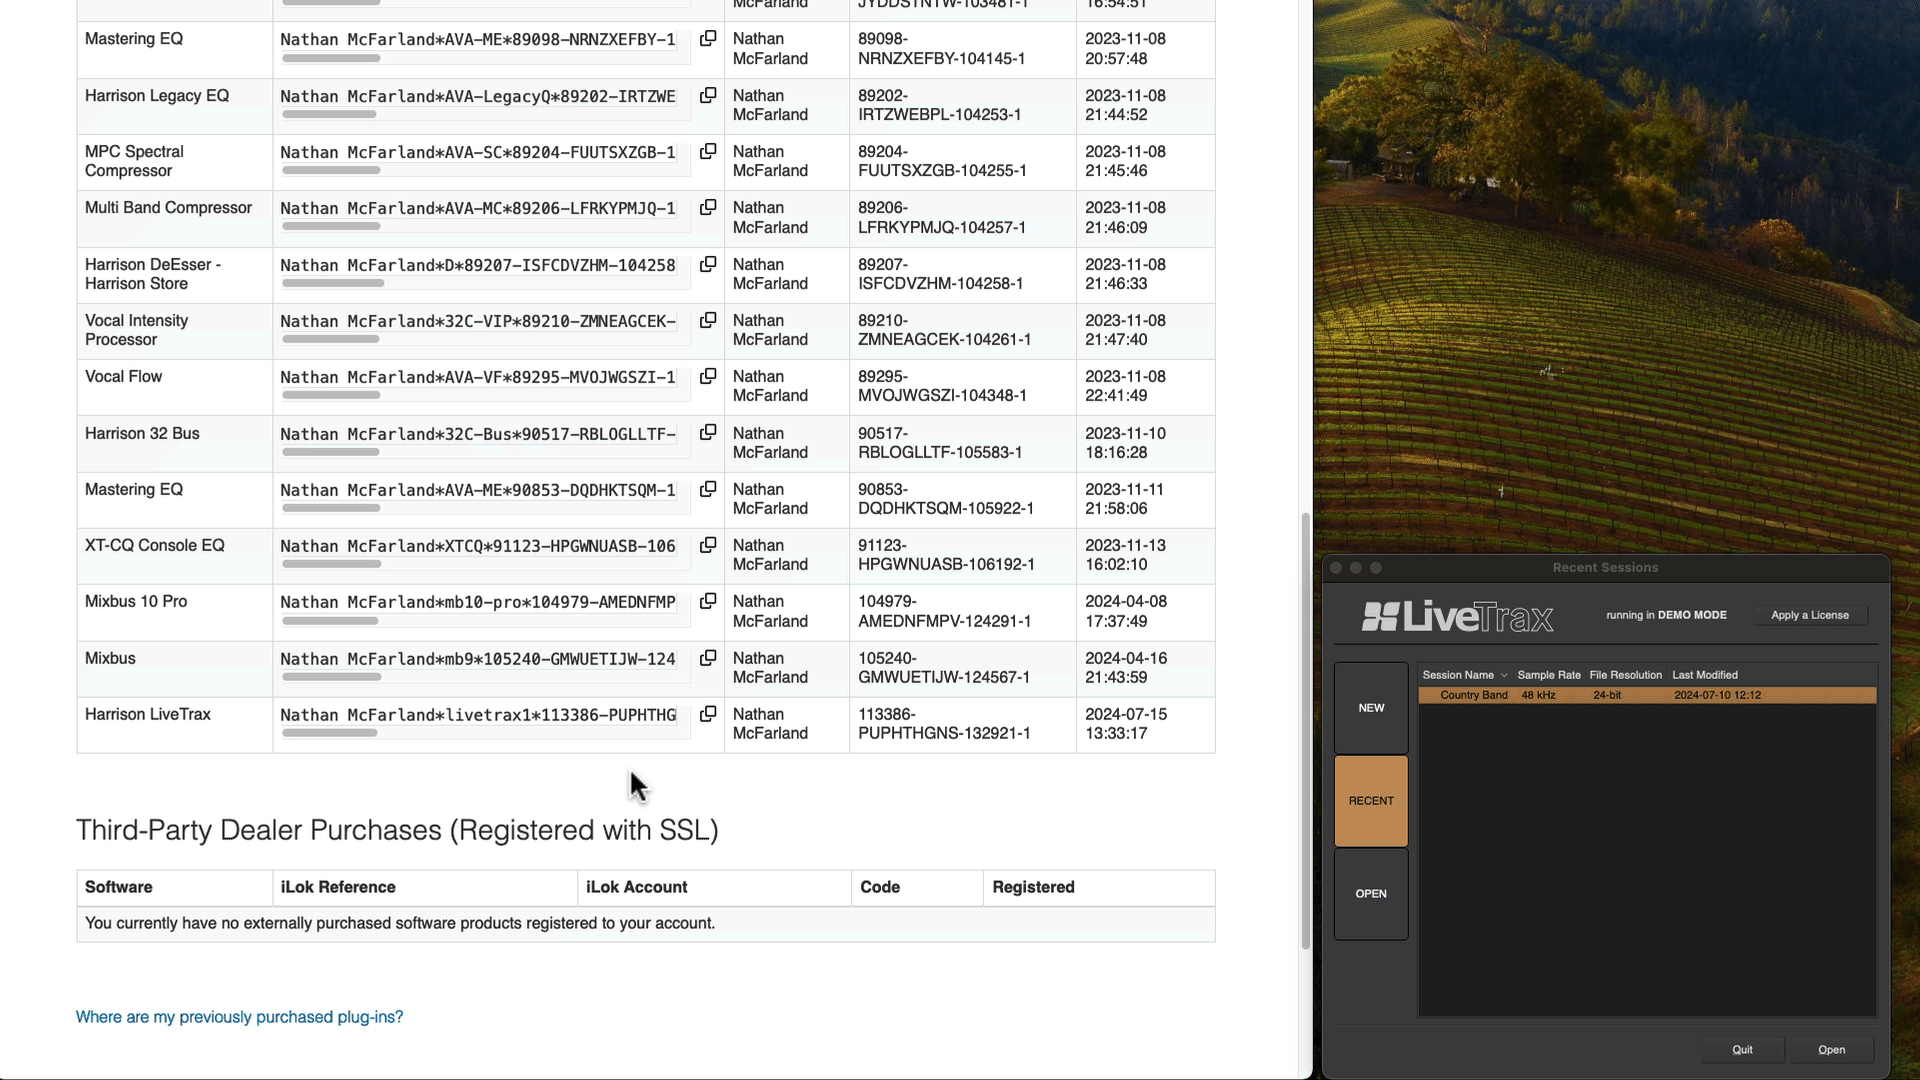The image size is (1920, 1080).
Task: Click Open to load the session
Action: pyautogui.click(x=1831, y=1049)
